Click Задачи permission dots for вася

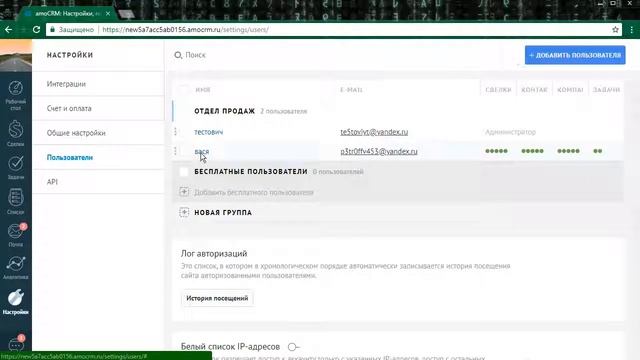tap(598, 151)
